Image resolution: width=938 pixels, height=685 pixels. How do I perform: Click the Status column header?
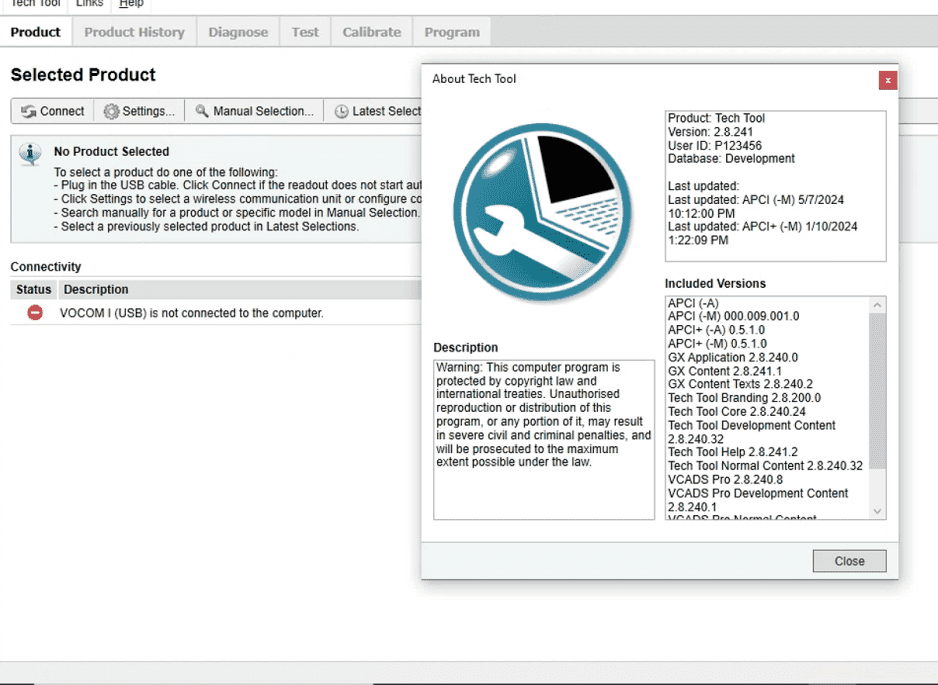pos(34,290)
